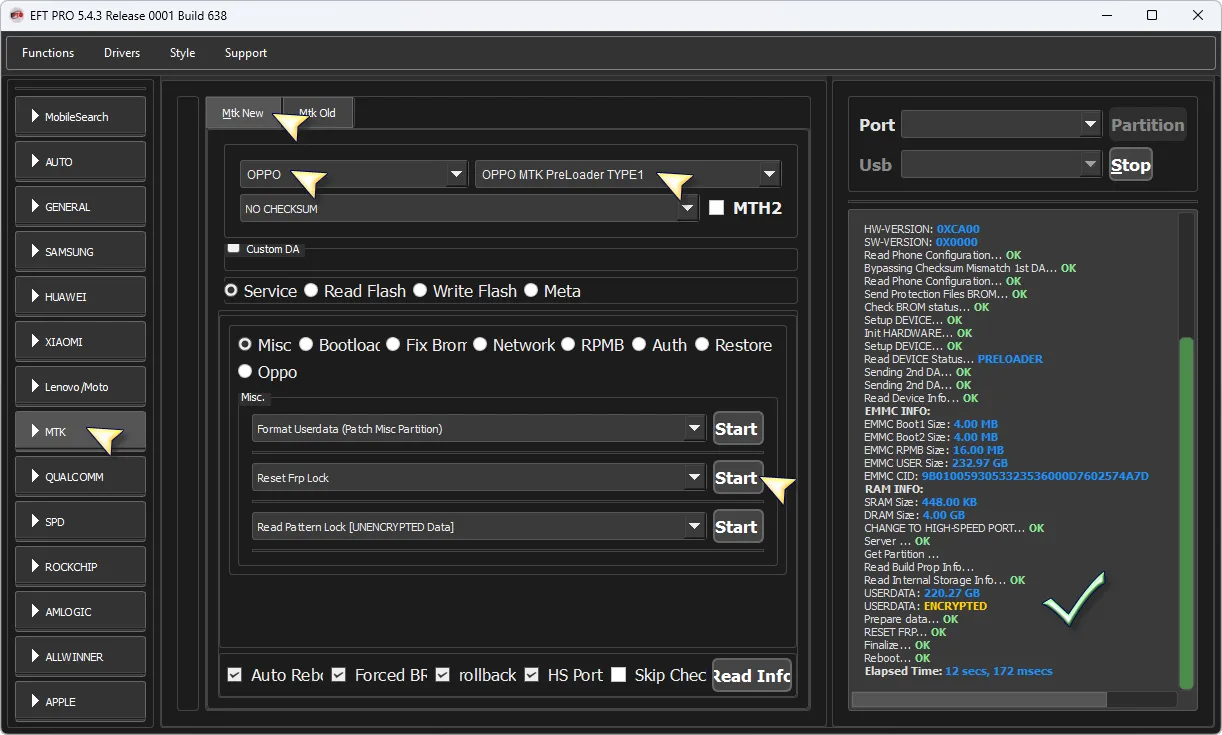Select the Read Flash radio button
1222x735 pixels.
click(x=312, y=291)
